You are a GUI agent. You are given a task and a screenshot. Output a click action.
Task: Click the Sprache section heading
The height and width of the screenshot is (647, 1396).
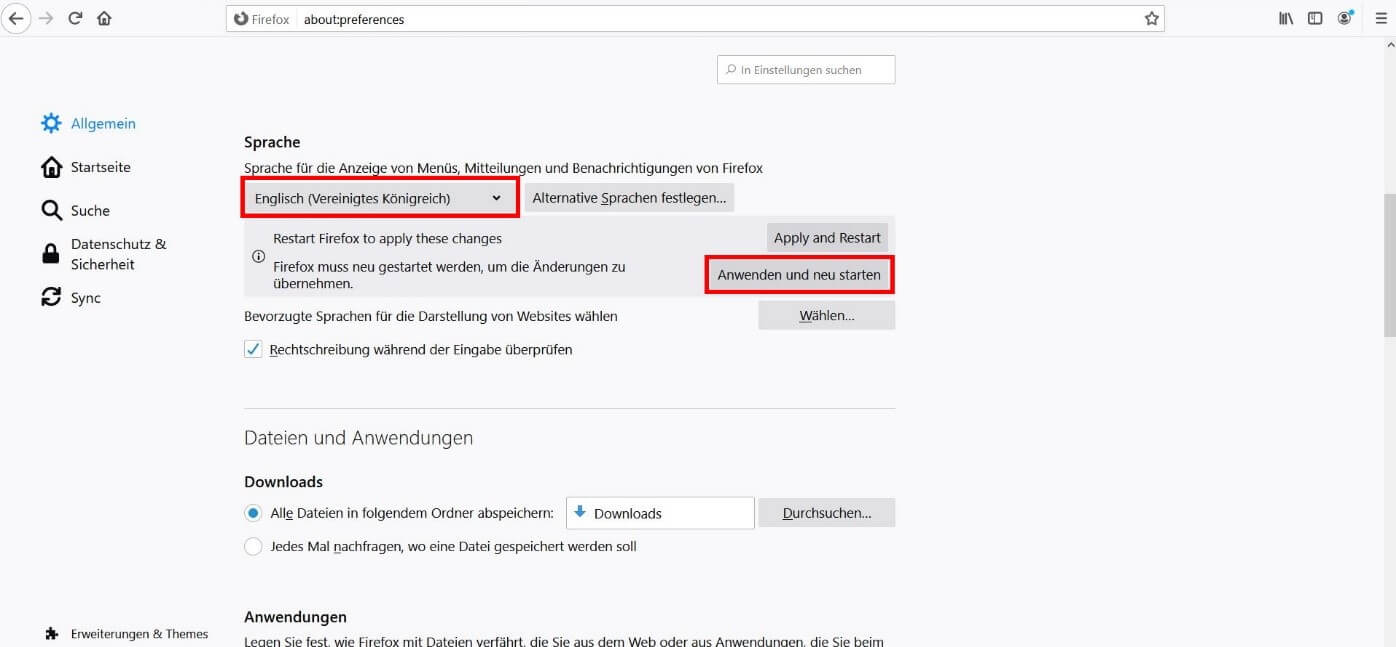[x=272, y=143]
